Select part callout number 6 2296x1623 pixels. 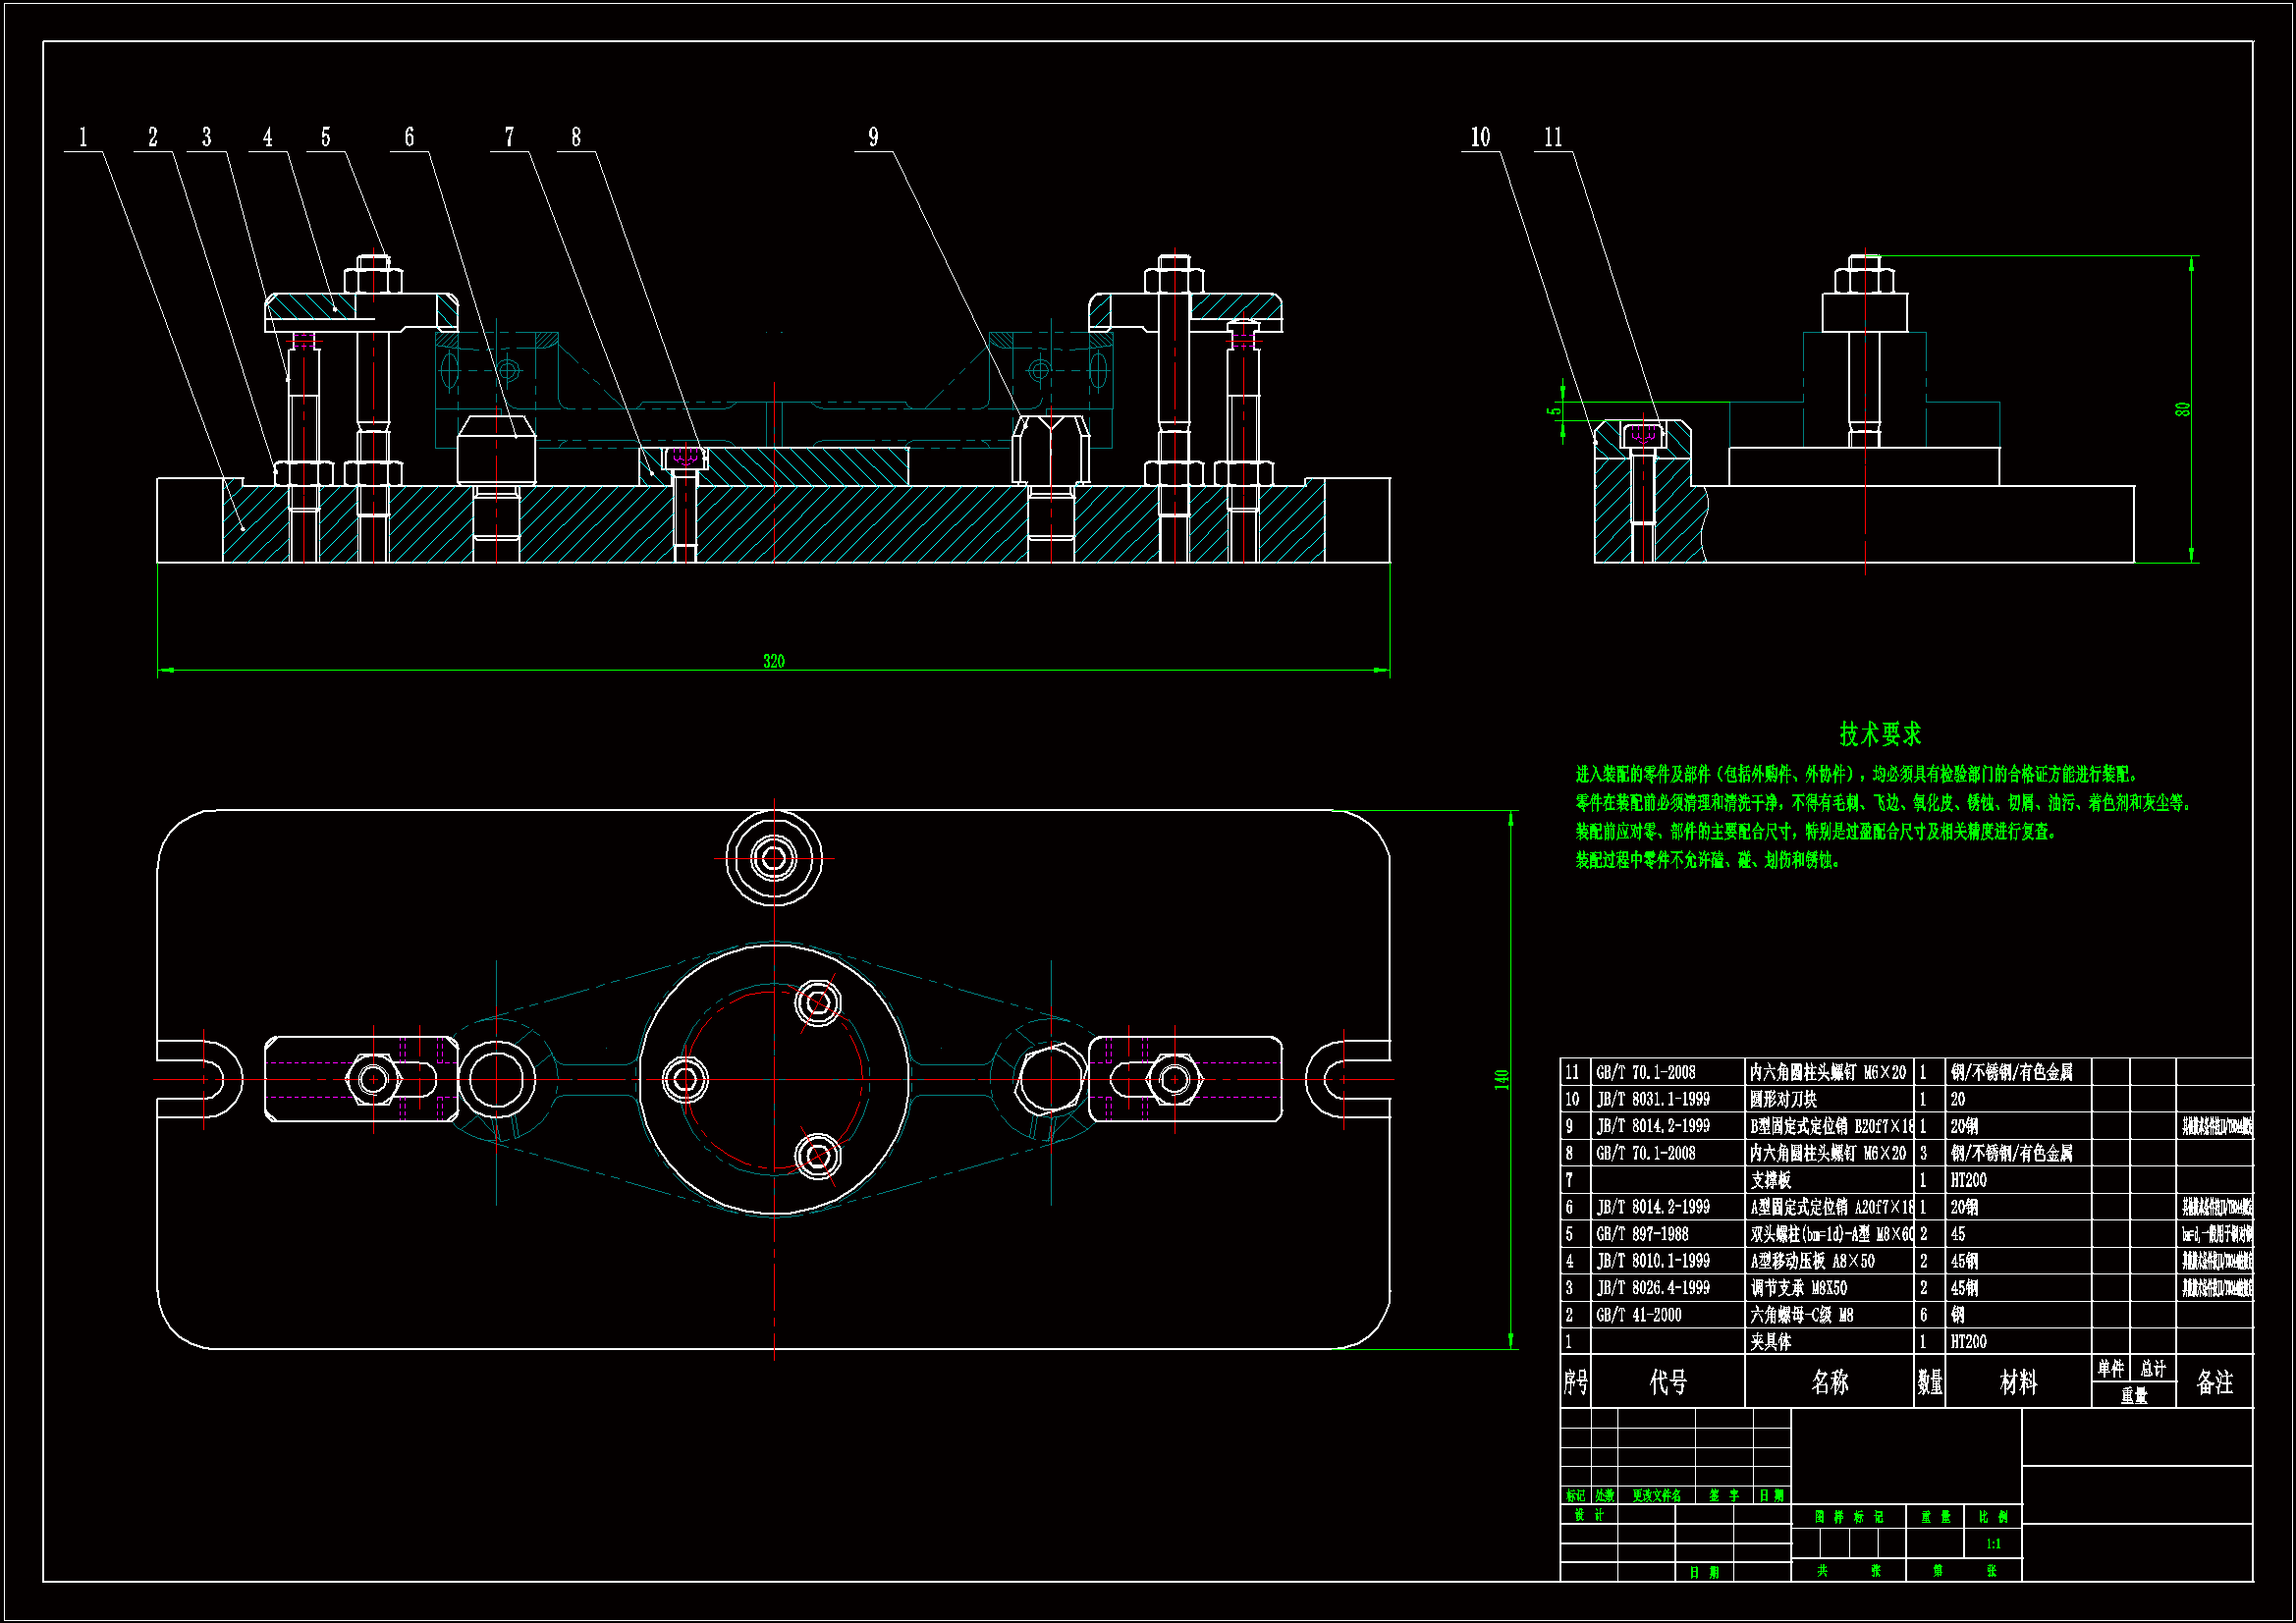[409, 137]
